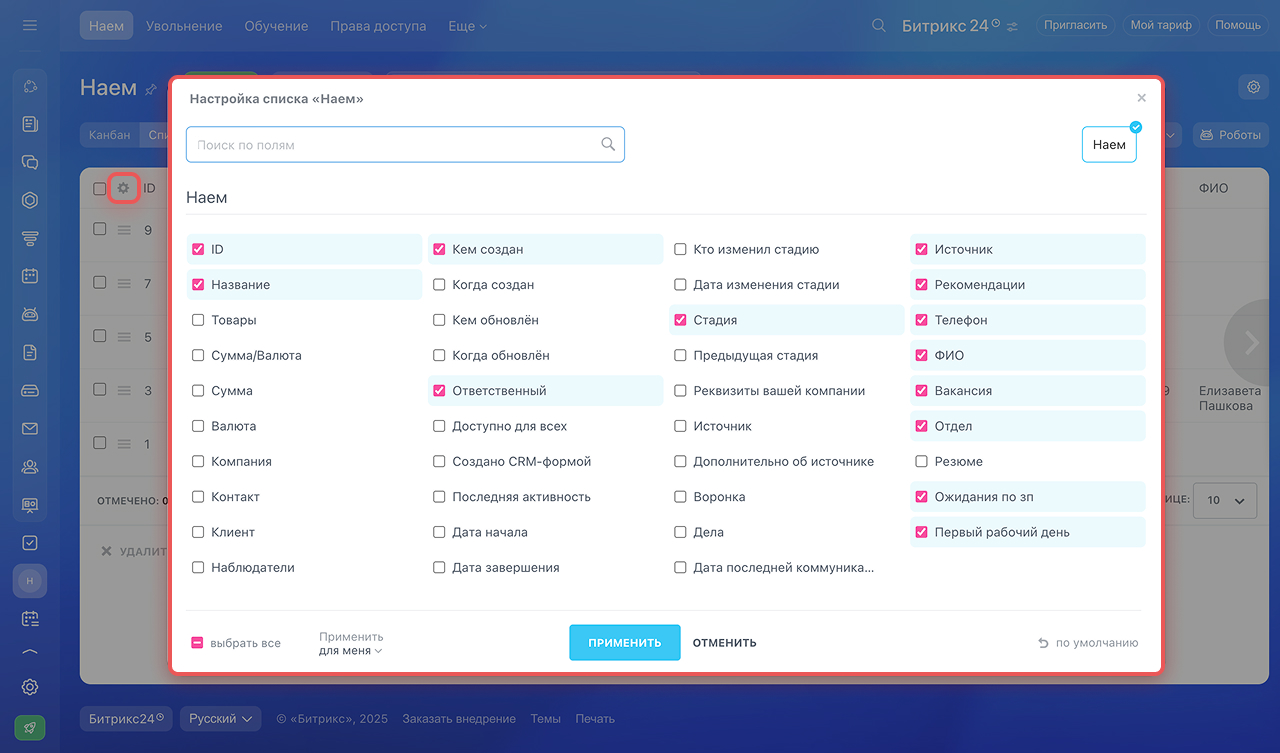Open the page size dropdown showing 10
The width and height of the screenshot is (1280, 753).
[1226, 500]
